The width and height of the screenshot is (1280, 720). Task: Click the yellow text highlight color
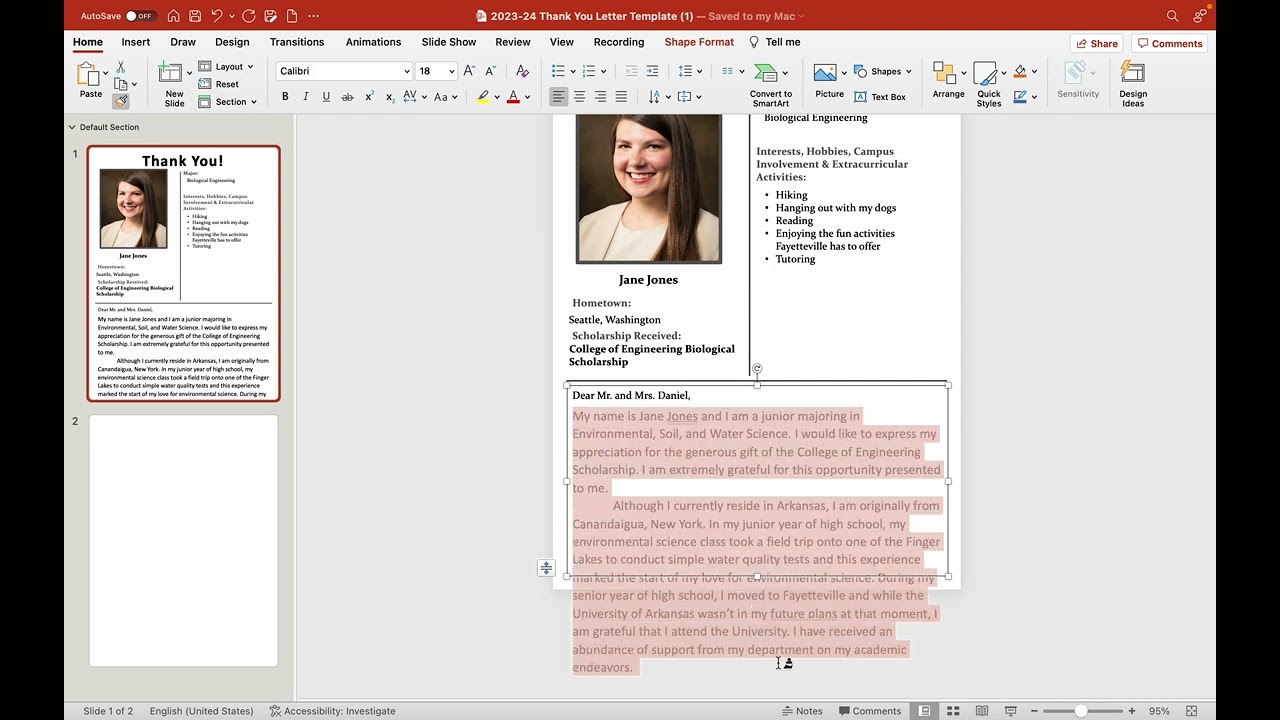tap(483, 97)
